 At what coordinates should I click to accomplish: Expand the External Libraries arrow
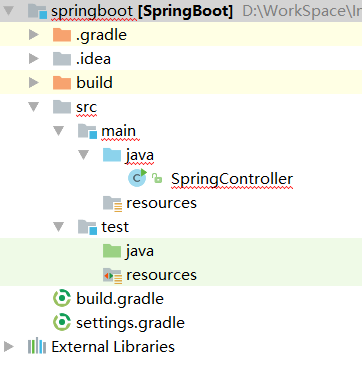[9, 347]
